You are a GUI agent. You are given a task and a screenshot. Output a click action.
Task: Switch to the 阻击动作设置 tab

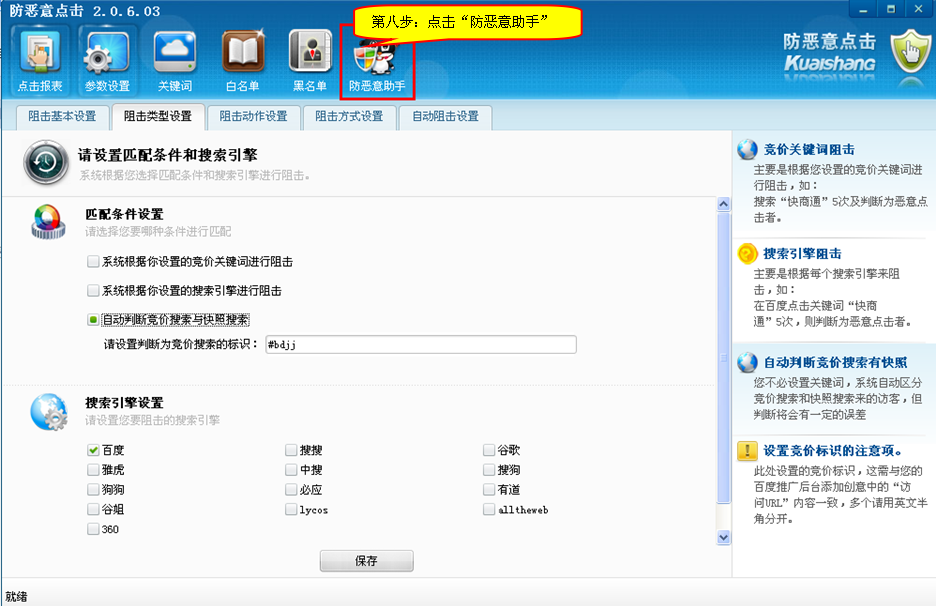pos(253,116)
